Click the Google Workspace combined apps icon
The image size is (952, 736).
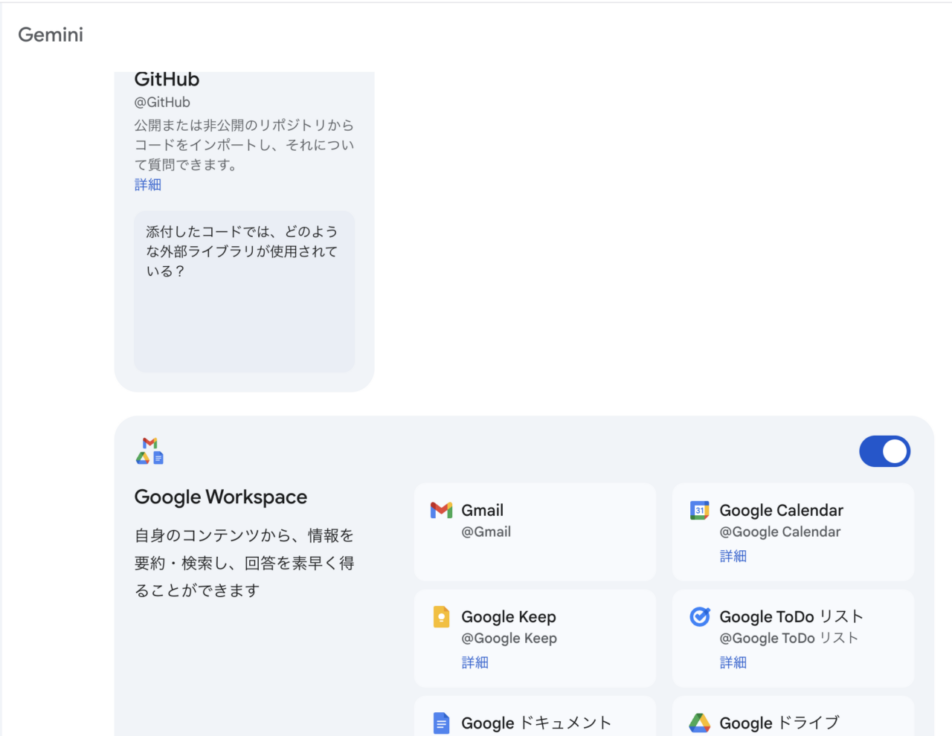pyautogui.click(x=149, y=451)
